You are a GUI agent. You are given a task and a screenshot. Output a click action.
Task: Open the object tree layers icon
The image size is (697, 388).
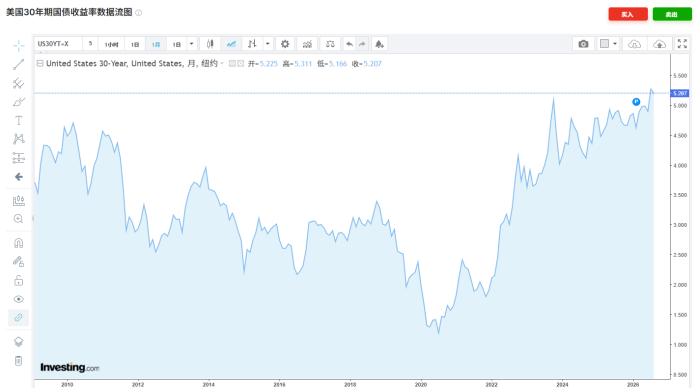click(x=19, y=342)
